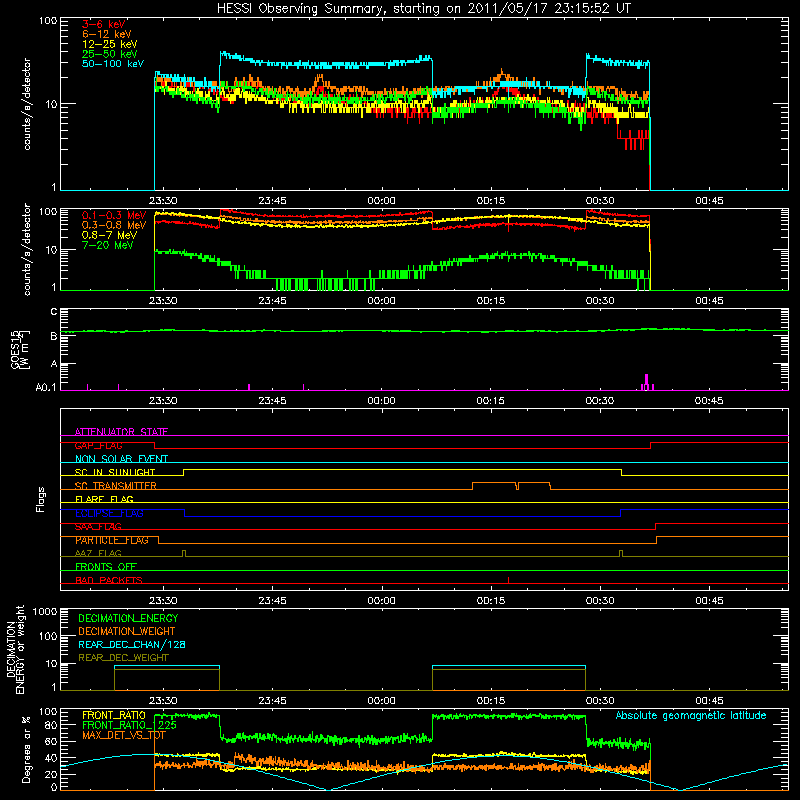Viewport: 800px width, 800px height.
Task: Click the MAX_DET_VS_TOT legend label
Action: pyautogui.click(x=123, y=735)
